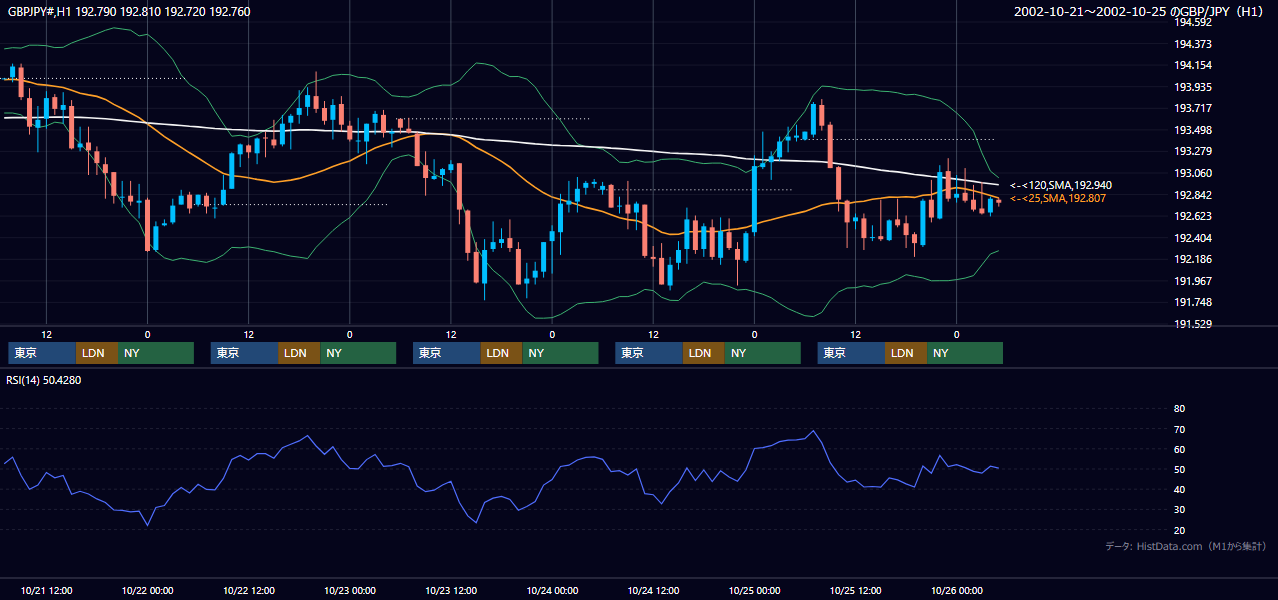The width and height of the screenshot is (1278, 600).
Task: Click price level 192.842 on the axis
Action: [x=1193, y=195]
